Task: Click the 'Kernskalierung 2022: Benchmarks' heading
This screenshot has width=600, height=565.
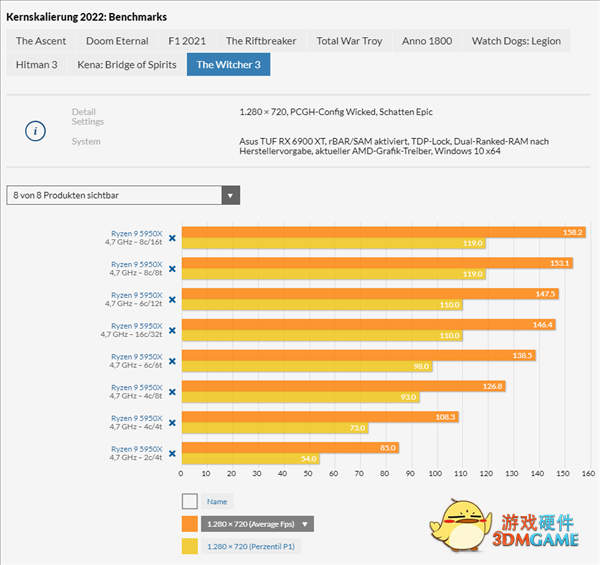Action: tap(86, 17)
